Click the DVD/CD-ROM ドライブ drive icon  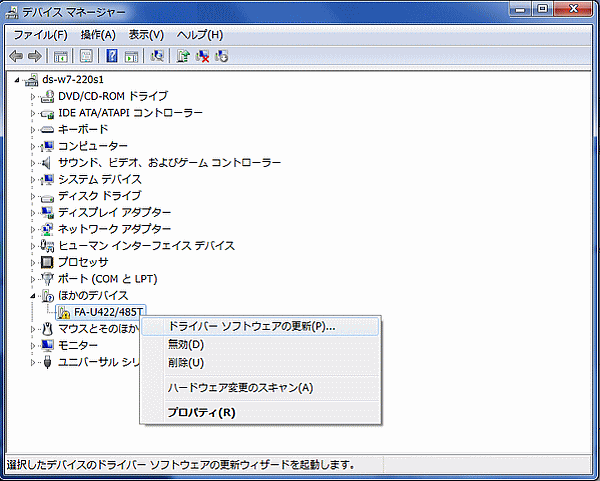(47, 96)
